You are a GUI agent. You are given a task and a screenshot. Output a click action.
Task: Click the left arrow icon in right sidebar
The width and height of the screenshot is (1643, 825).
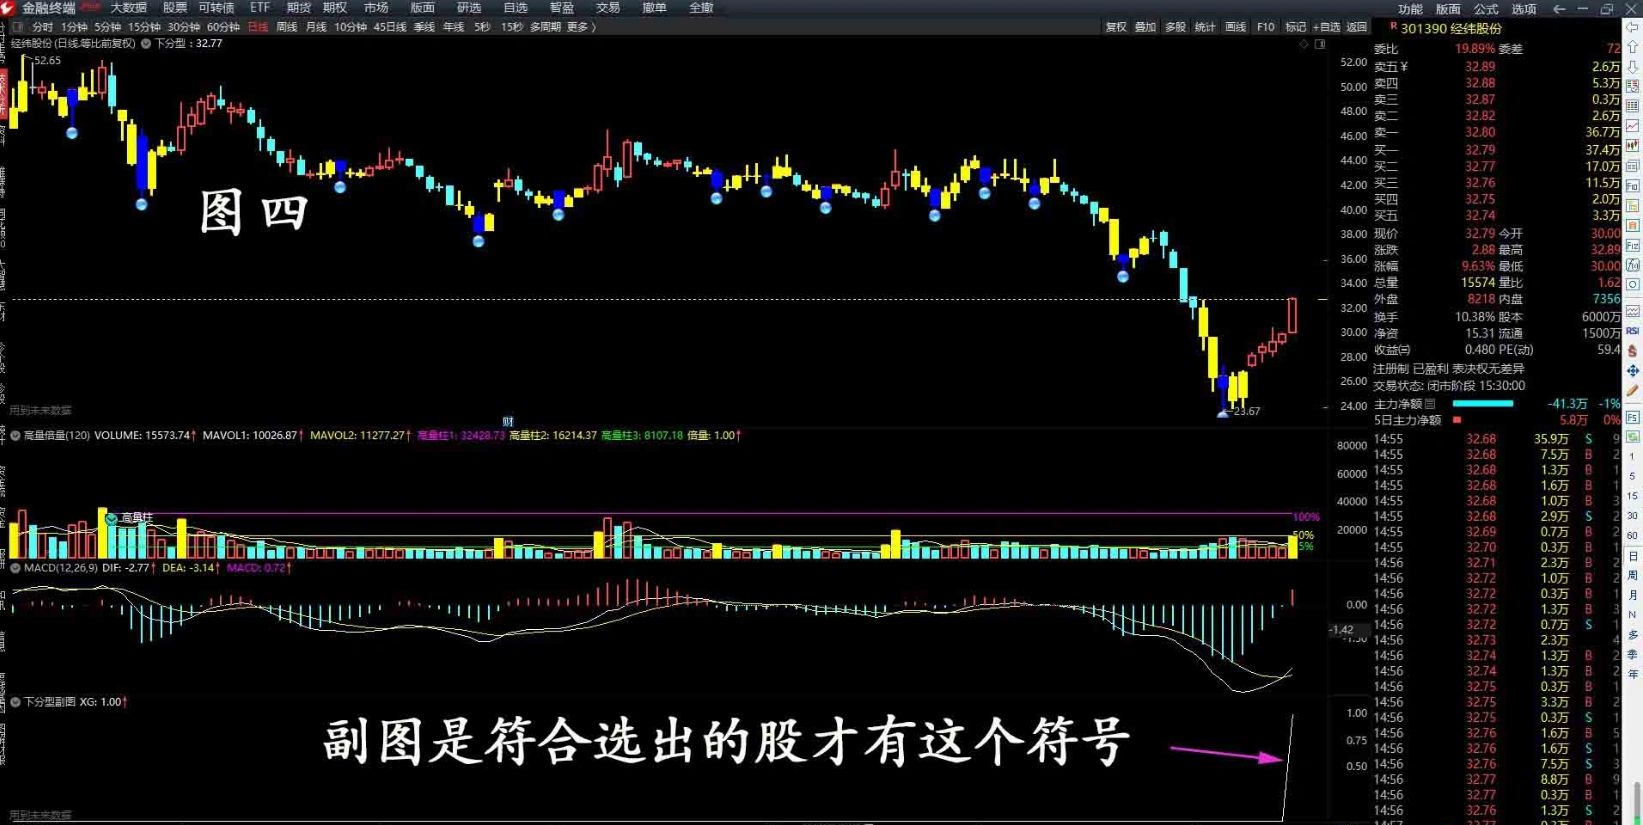click(1632, 28)
